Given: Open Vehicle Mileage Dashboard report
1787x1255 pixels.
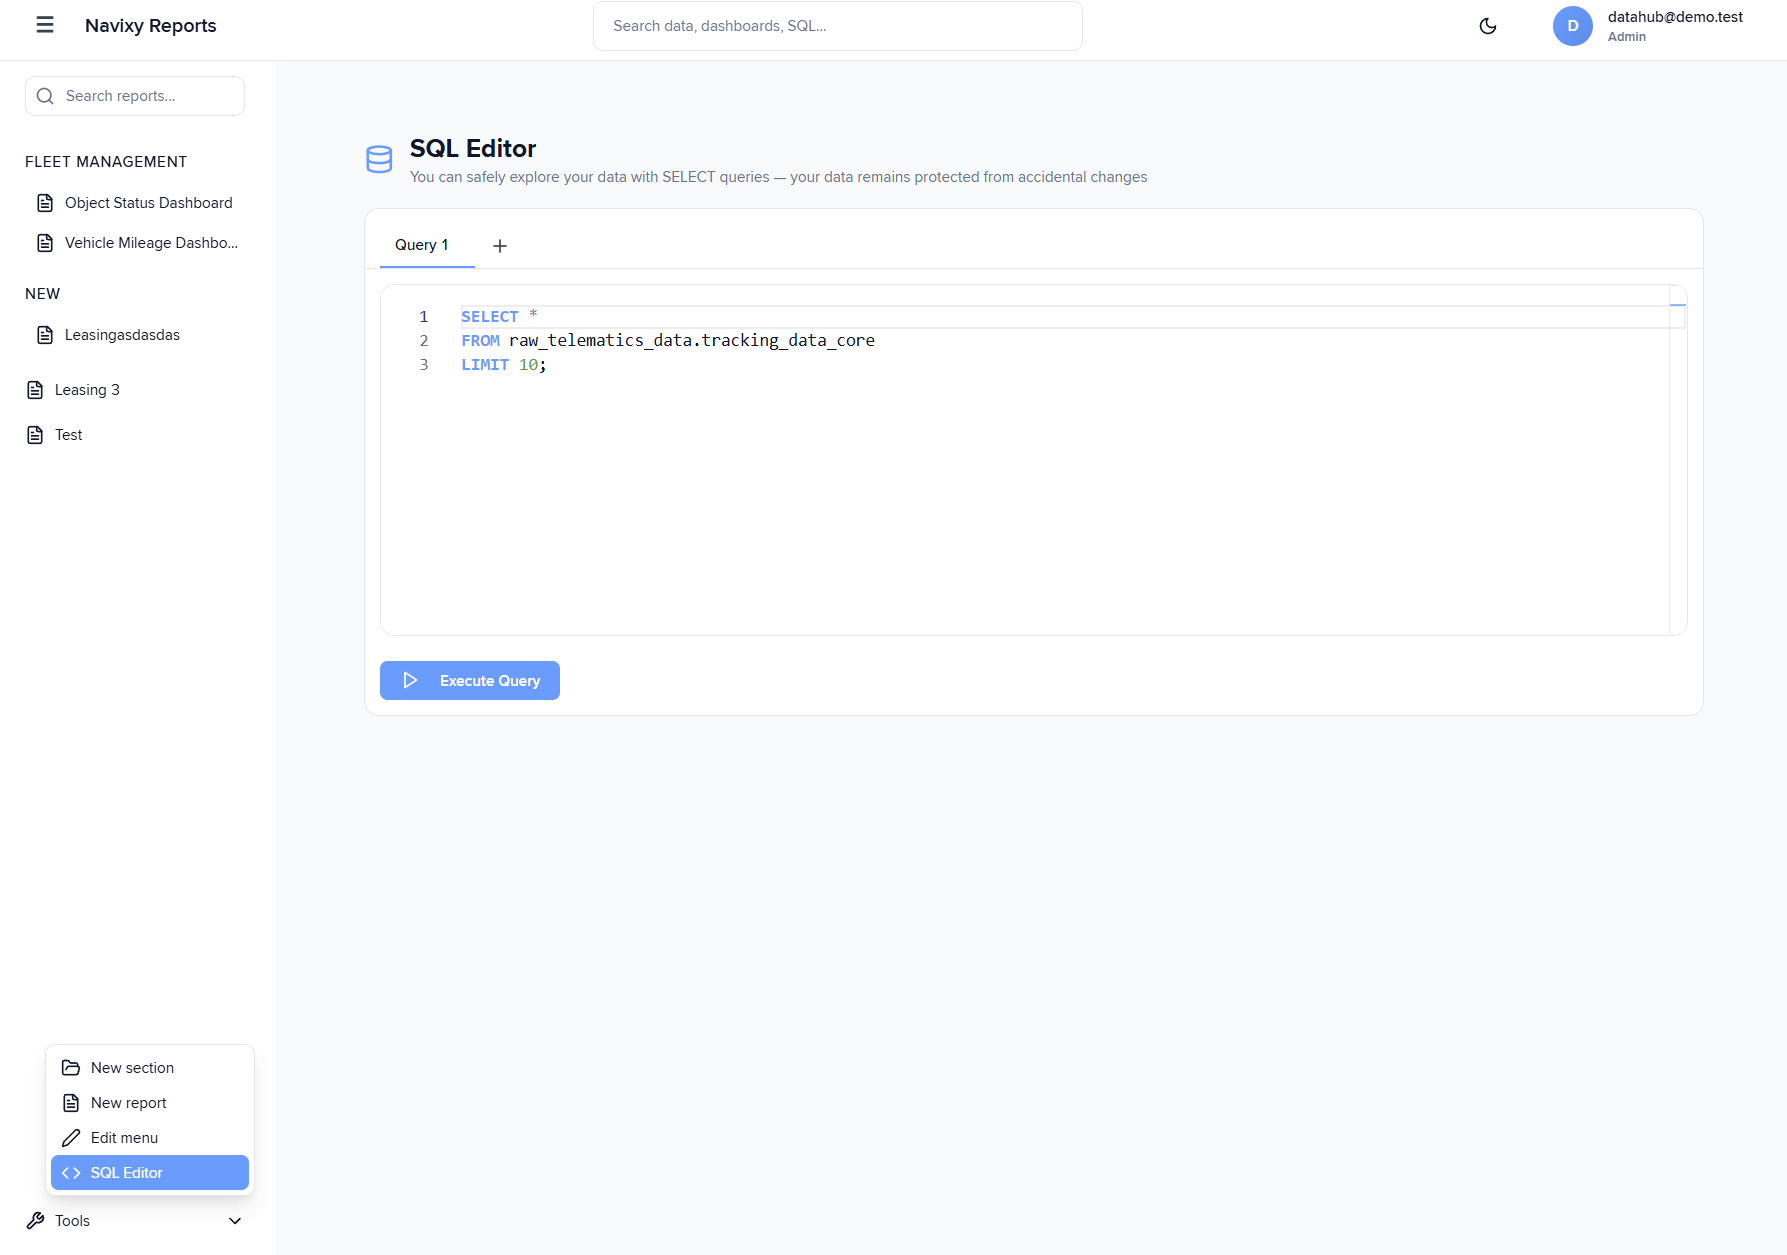Looking at the screenshot, I should [x=151, y=243].
